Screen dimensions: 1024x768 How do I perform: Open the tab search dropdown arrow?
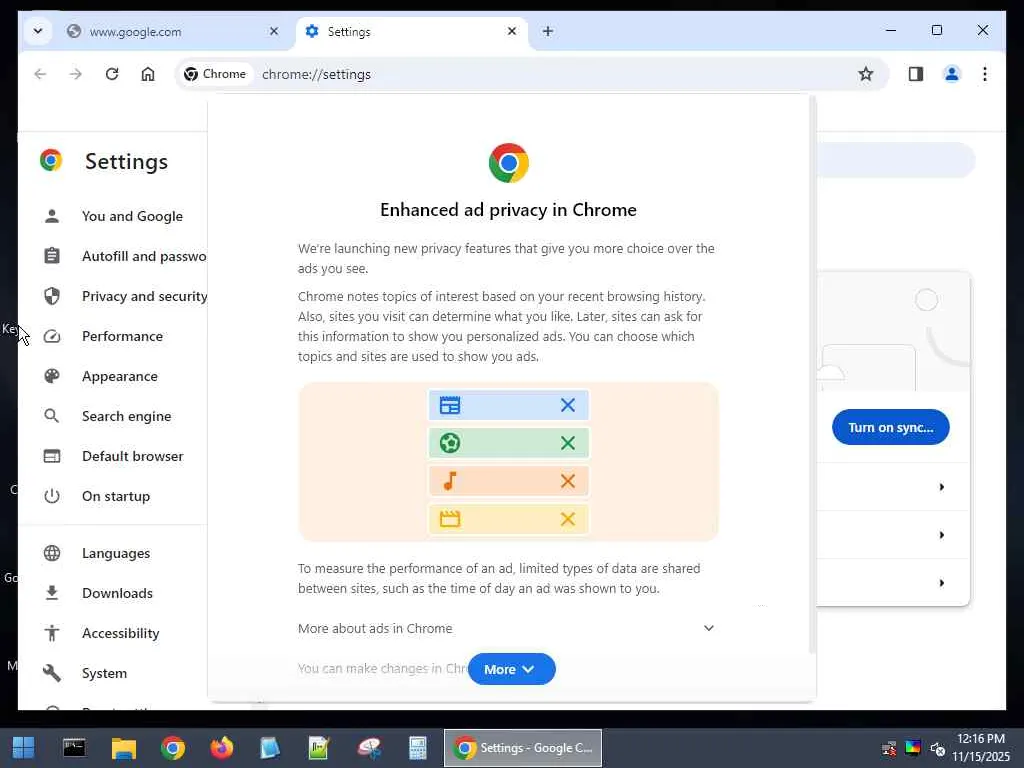coord(38,31)
